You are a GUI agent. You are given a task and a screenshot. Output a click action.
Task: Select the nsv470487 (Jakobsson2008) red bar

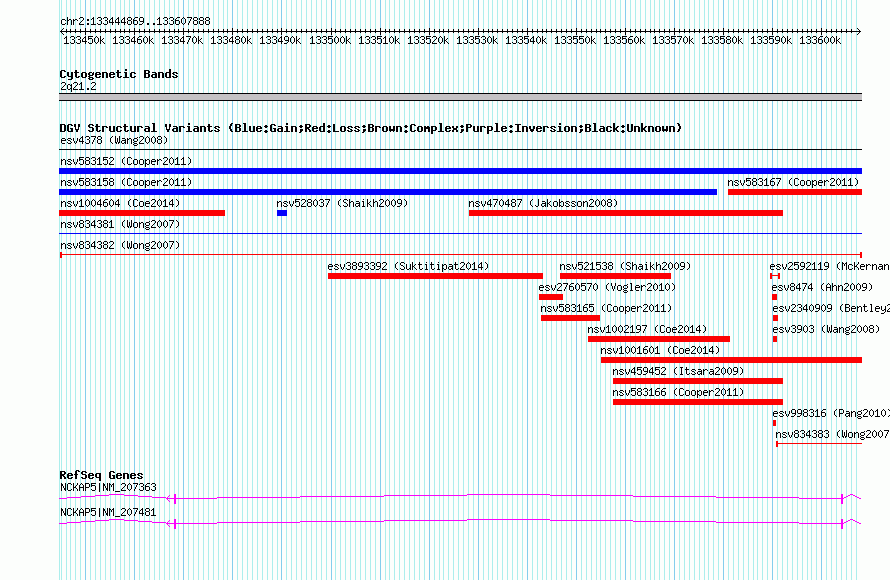point(626,213)
